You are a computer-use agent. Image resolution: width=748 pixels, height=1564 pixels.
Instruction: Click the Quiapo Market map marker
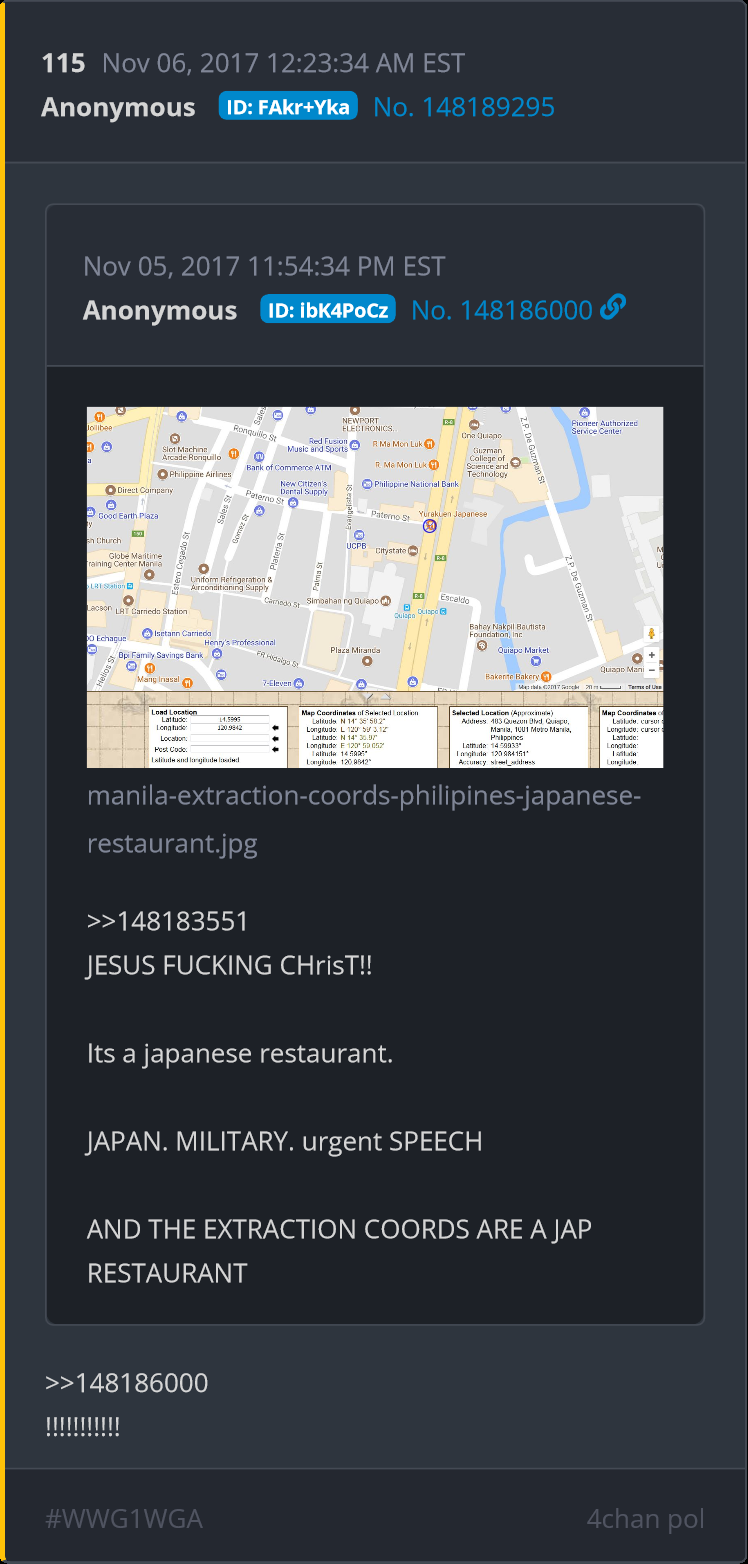click(537, 660)
